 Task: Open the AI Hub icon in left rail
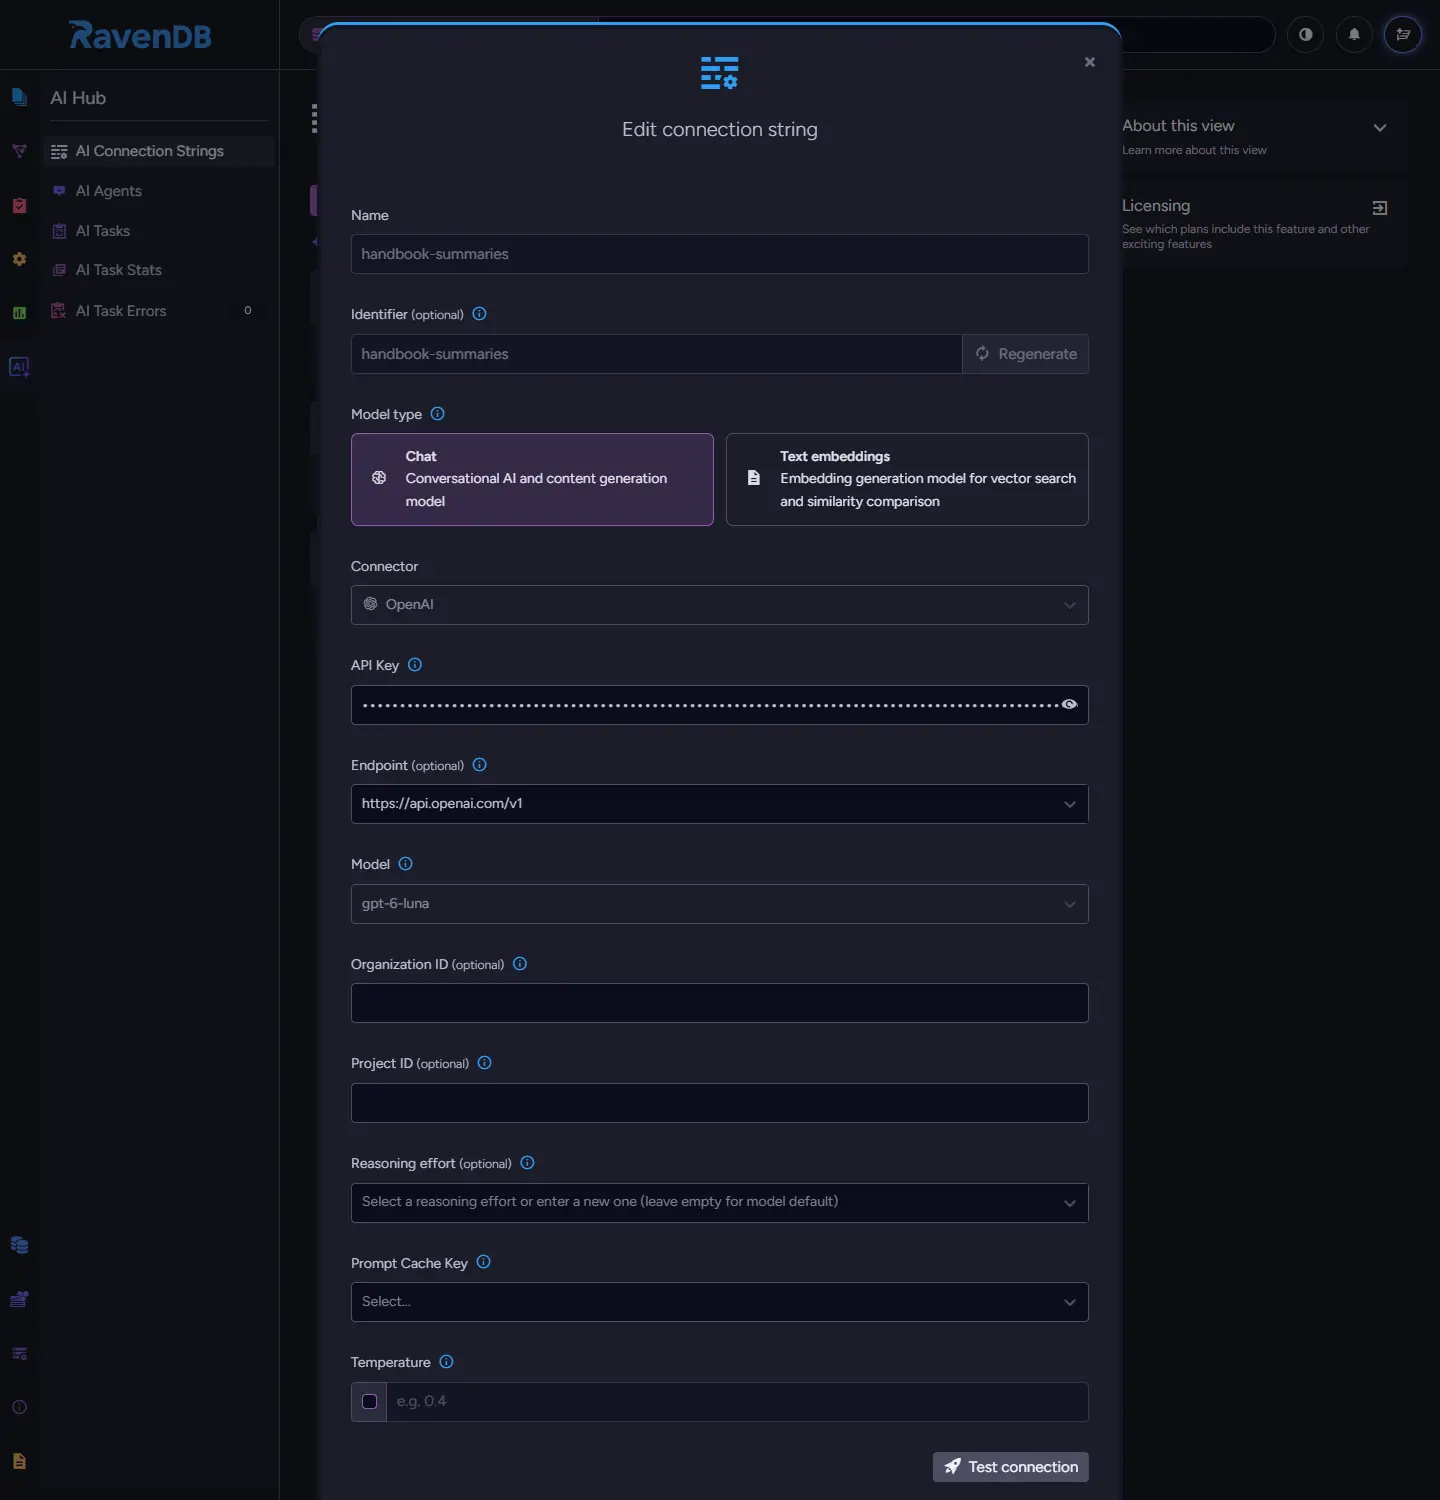click(x=19, y=367)
